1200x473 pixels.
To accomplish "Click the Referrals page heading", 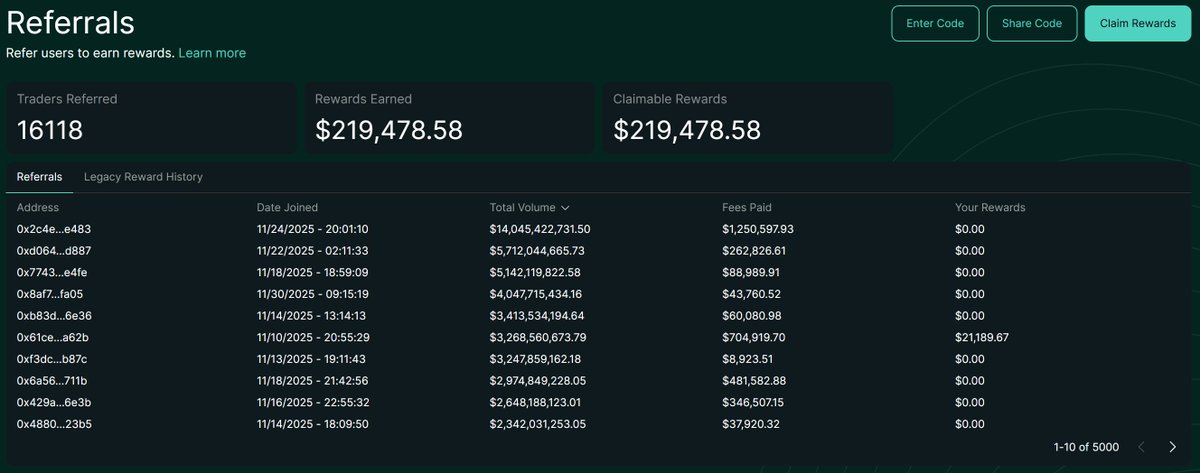I will 70,22.
